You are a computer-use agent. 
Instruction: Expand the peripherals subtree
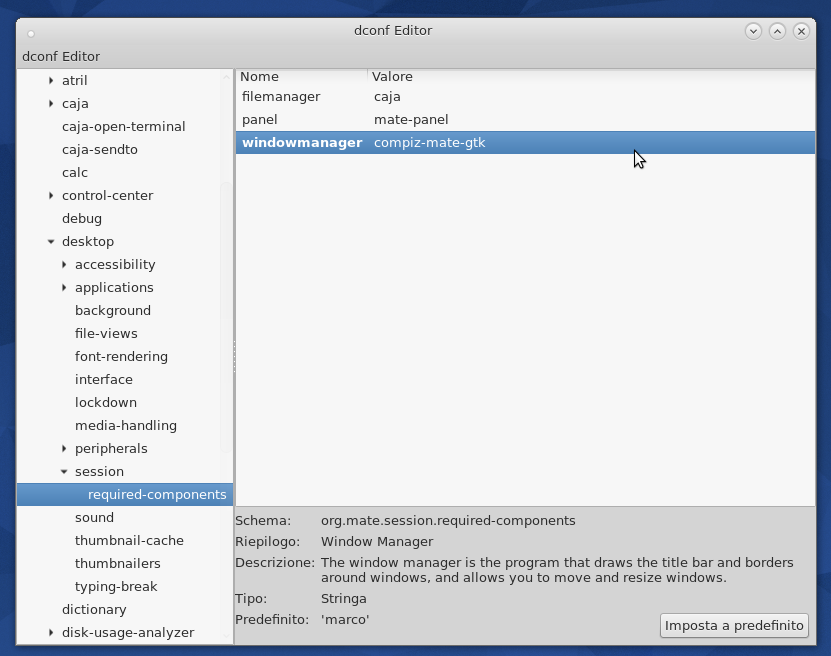pos(64,449)
